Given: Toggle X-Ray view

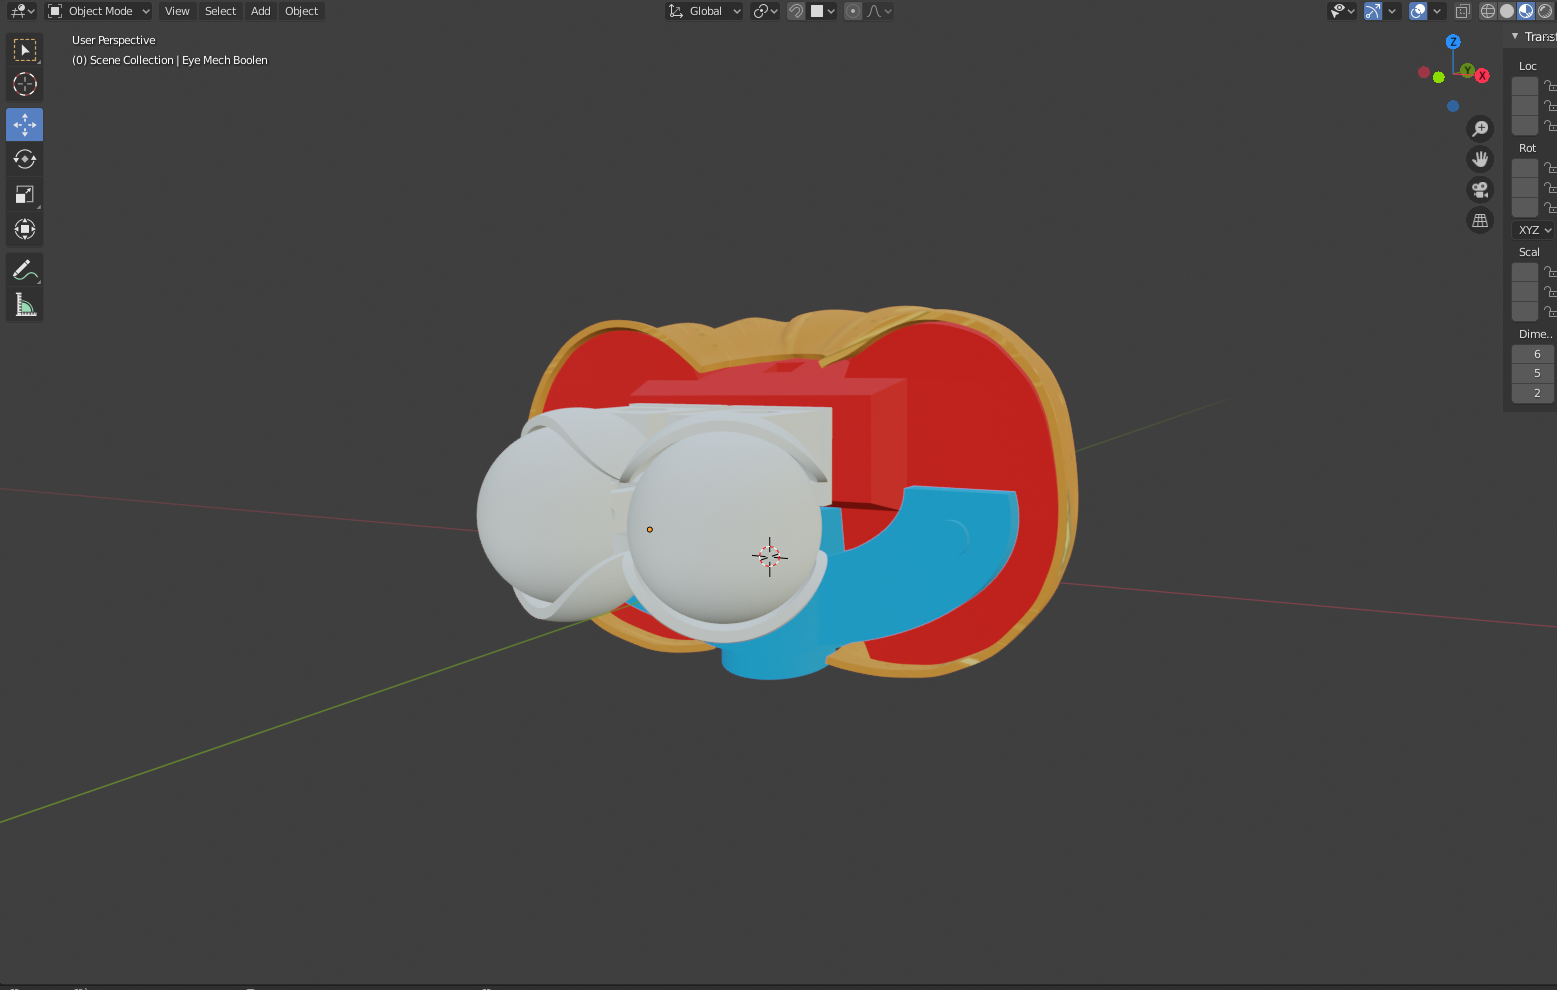Looking at the screenshot, I should tap(1462, 11).
